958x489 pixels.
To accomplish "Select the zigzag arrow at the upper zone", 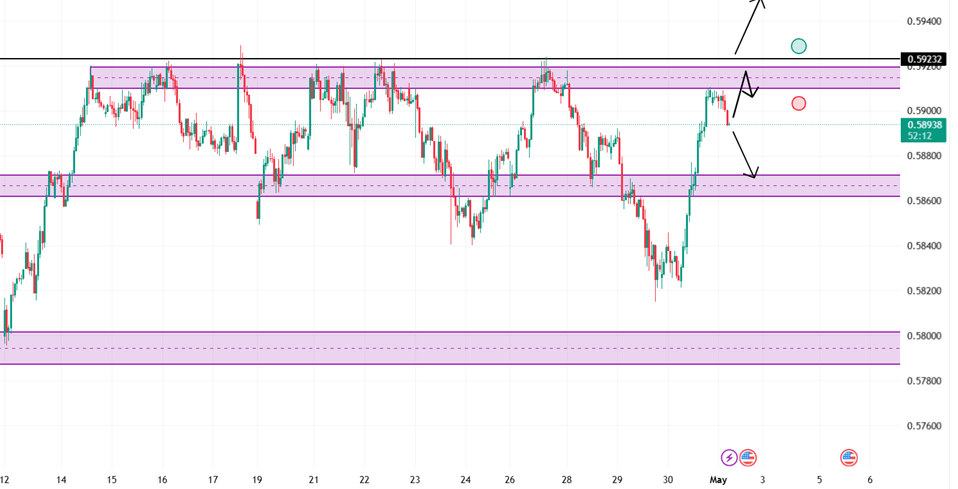I will (x=745, y=93).
